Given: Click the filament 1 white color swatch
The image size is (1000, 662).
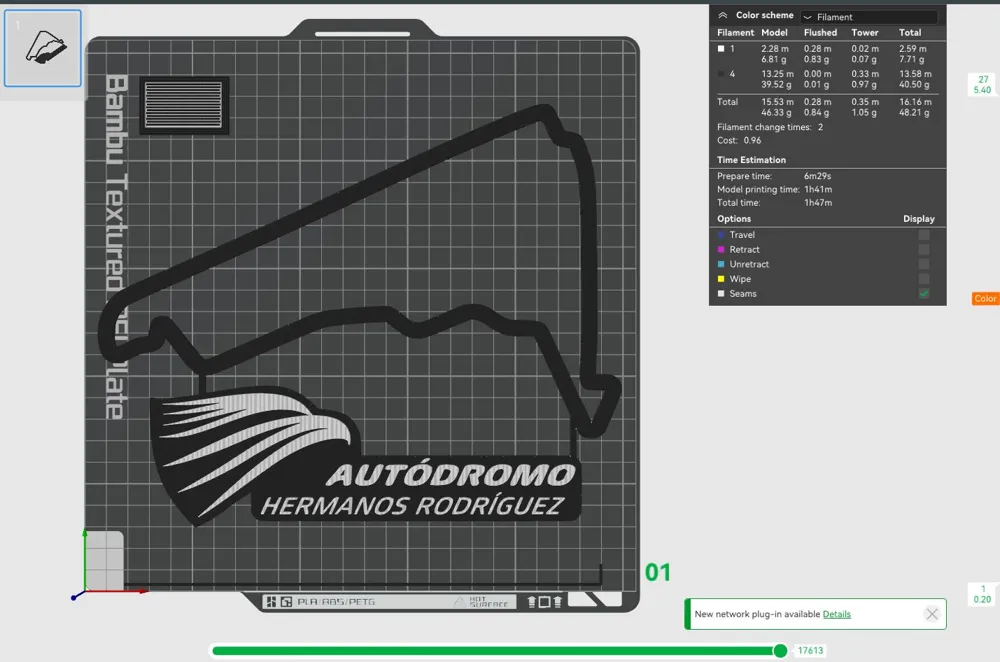Looking at the screenshot, I should (721, 49).
